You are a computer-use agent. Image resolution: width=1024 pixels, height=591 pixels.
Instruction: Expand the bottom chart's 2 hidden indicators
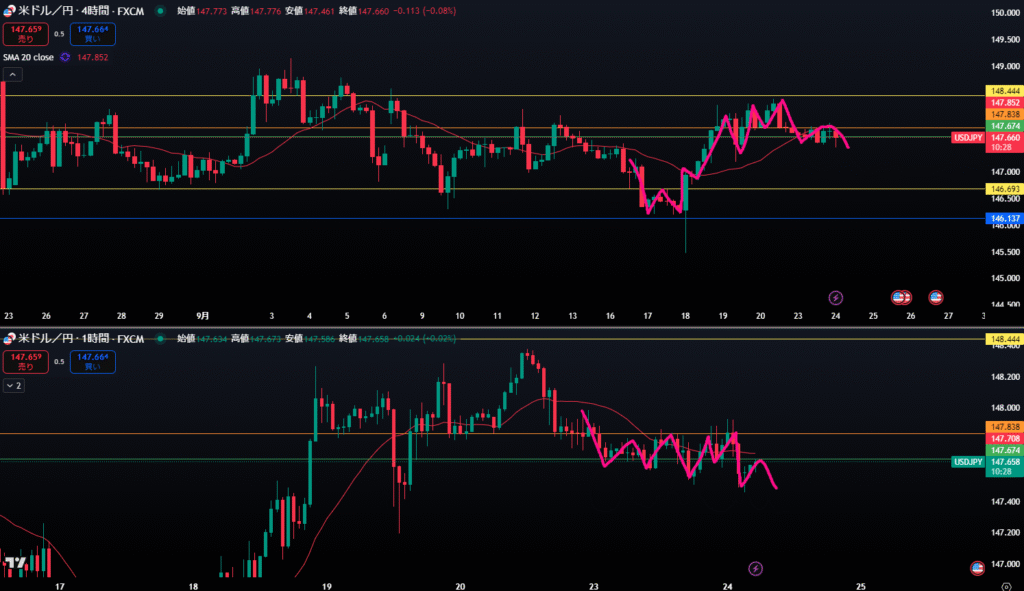tap(14, 385)
